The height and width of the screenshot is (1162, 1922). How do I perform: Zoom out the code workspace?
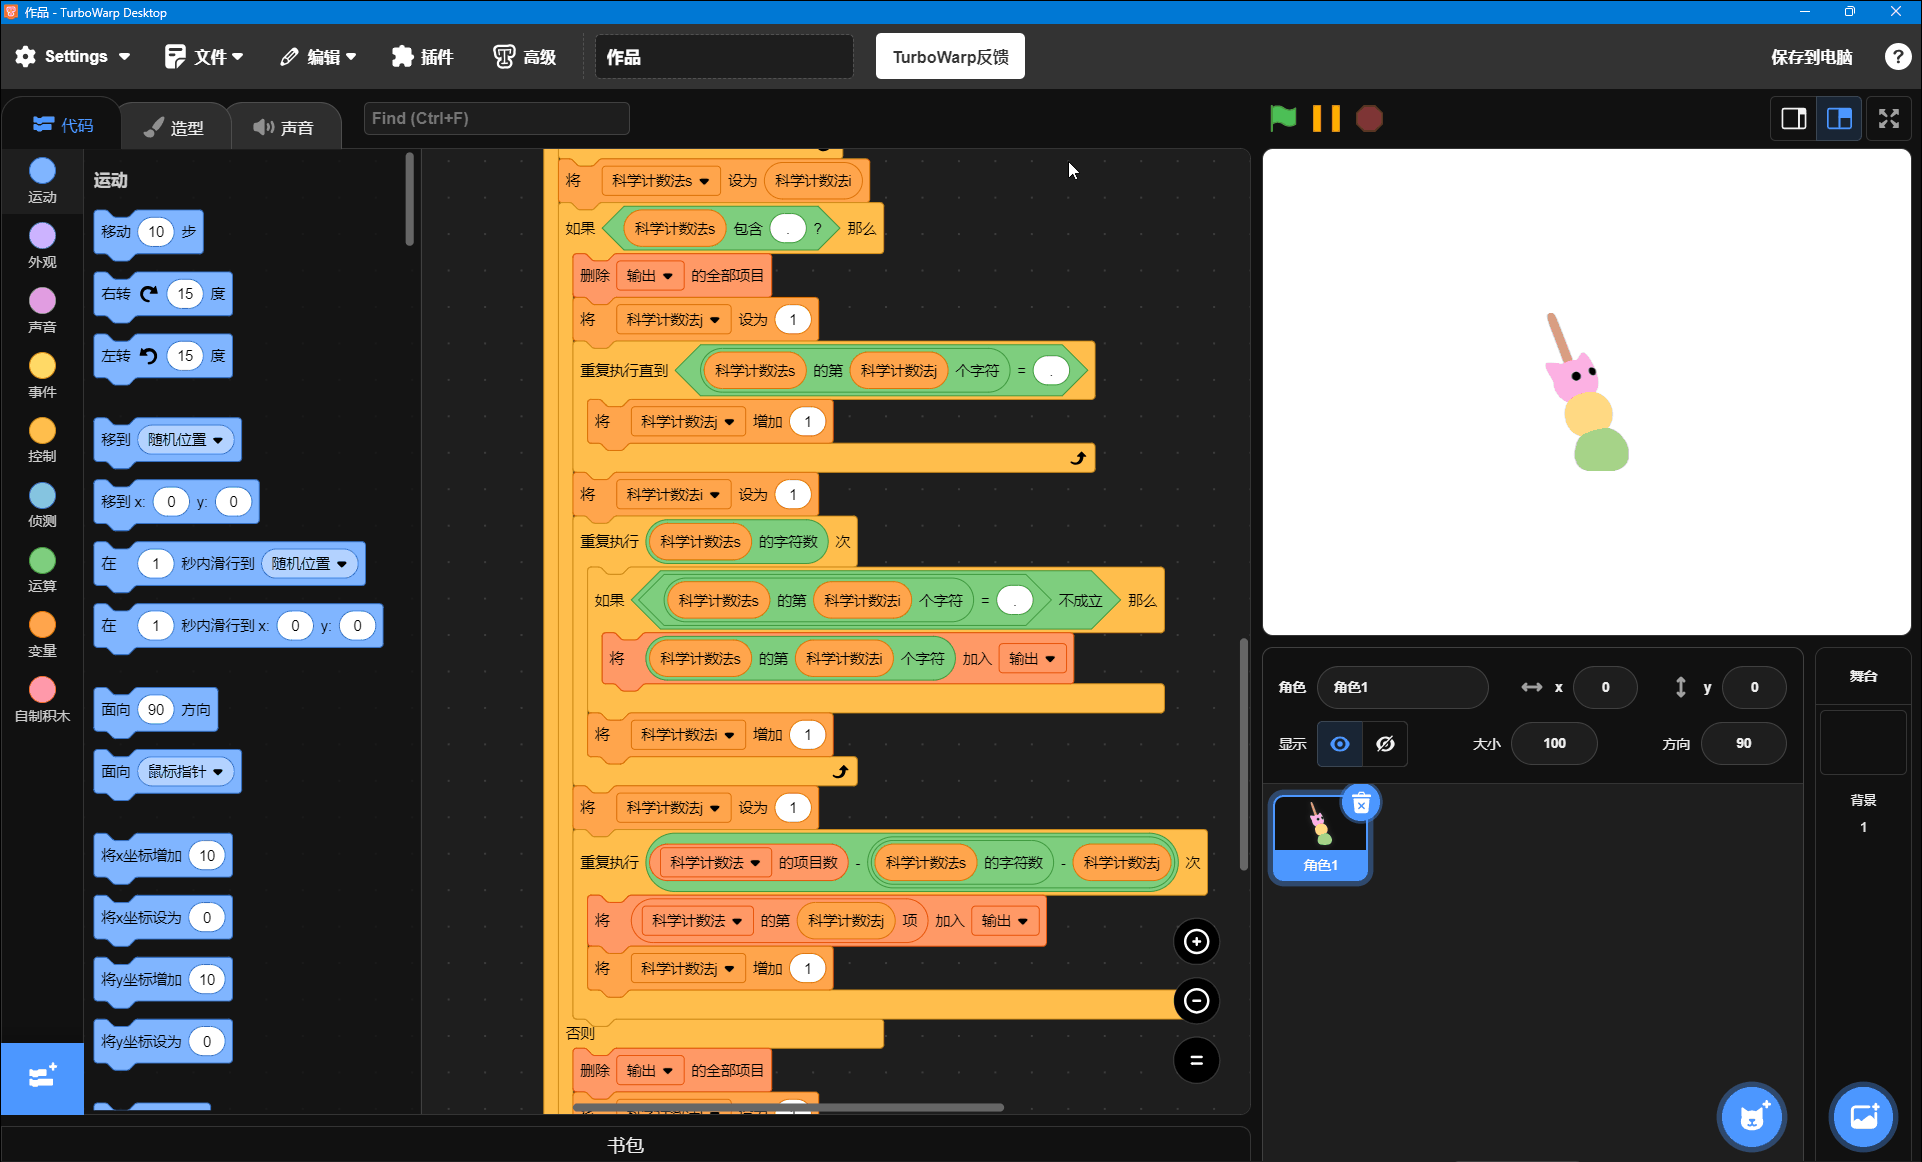[x=1196, y=1001]
